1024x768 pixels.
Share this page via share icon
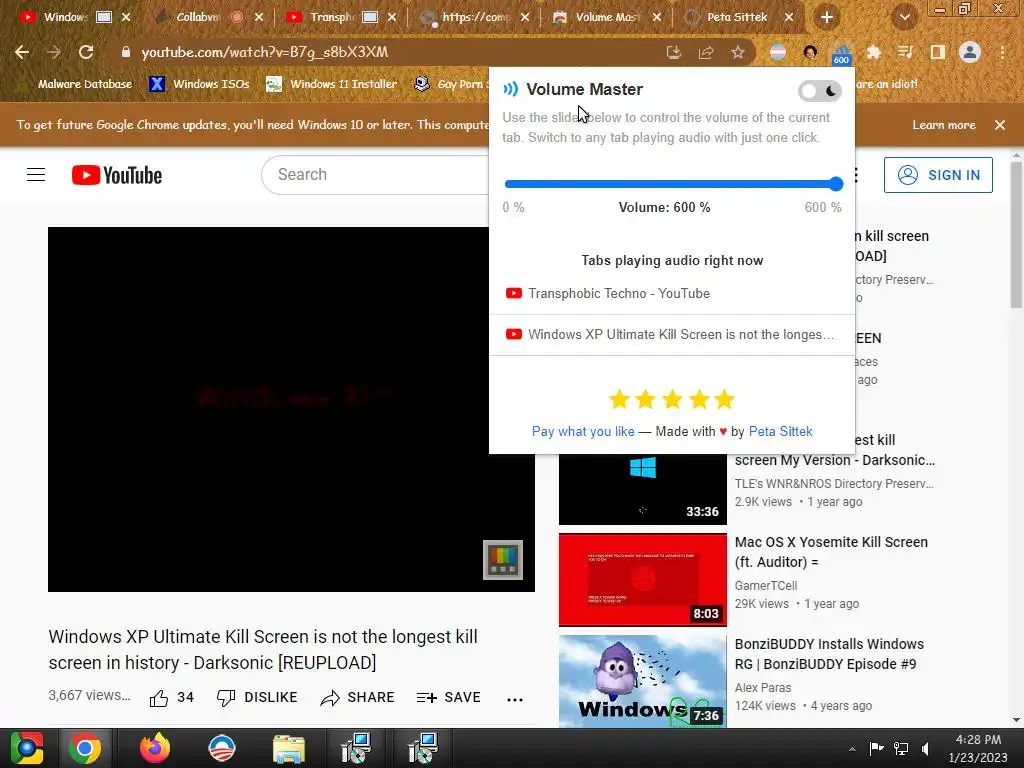pyautogui.click(x=706, y=52)
